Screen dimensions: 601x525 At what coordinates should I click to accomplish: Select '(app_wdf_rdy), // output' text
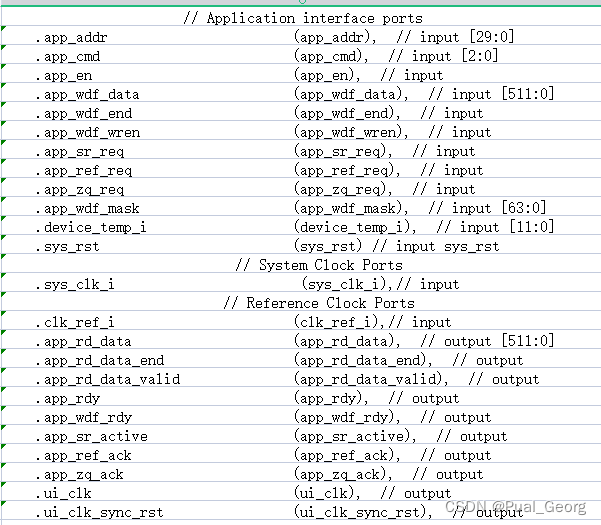[392, 417]
